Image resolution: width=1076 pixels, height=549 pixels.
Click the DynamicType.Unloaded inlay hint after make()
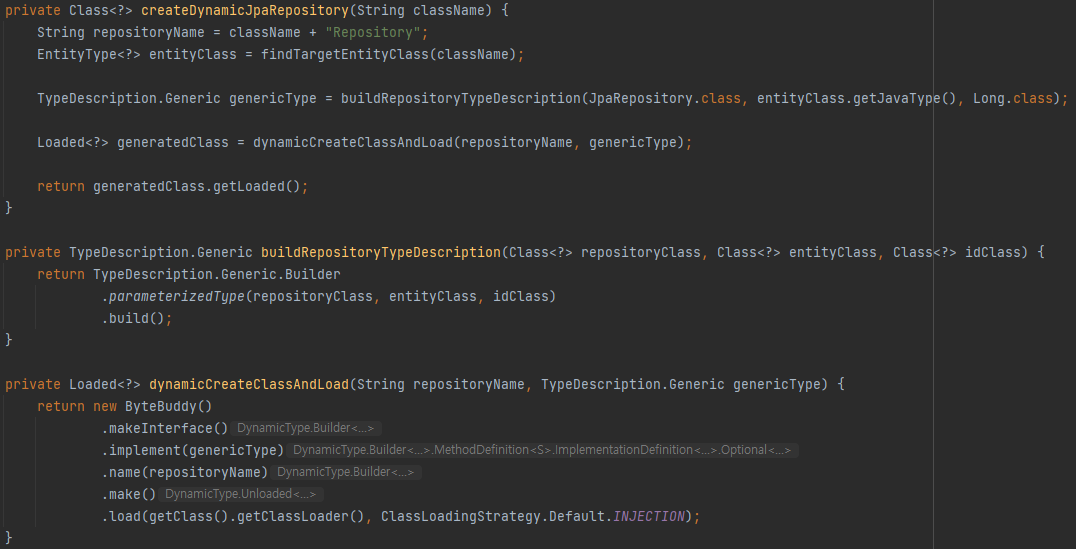pos(241,493)
